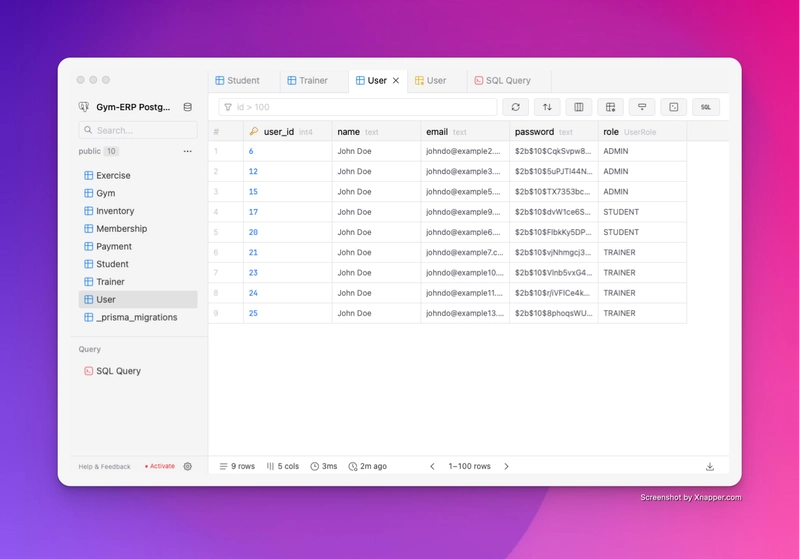Screen dimensions: 800x560
Task: Click the 3ms query time indicator
Action: 324,466
